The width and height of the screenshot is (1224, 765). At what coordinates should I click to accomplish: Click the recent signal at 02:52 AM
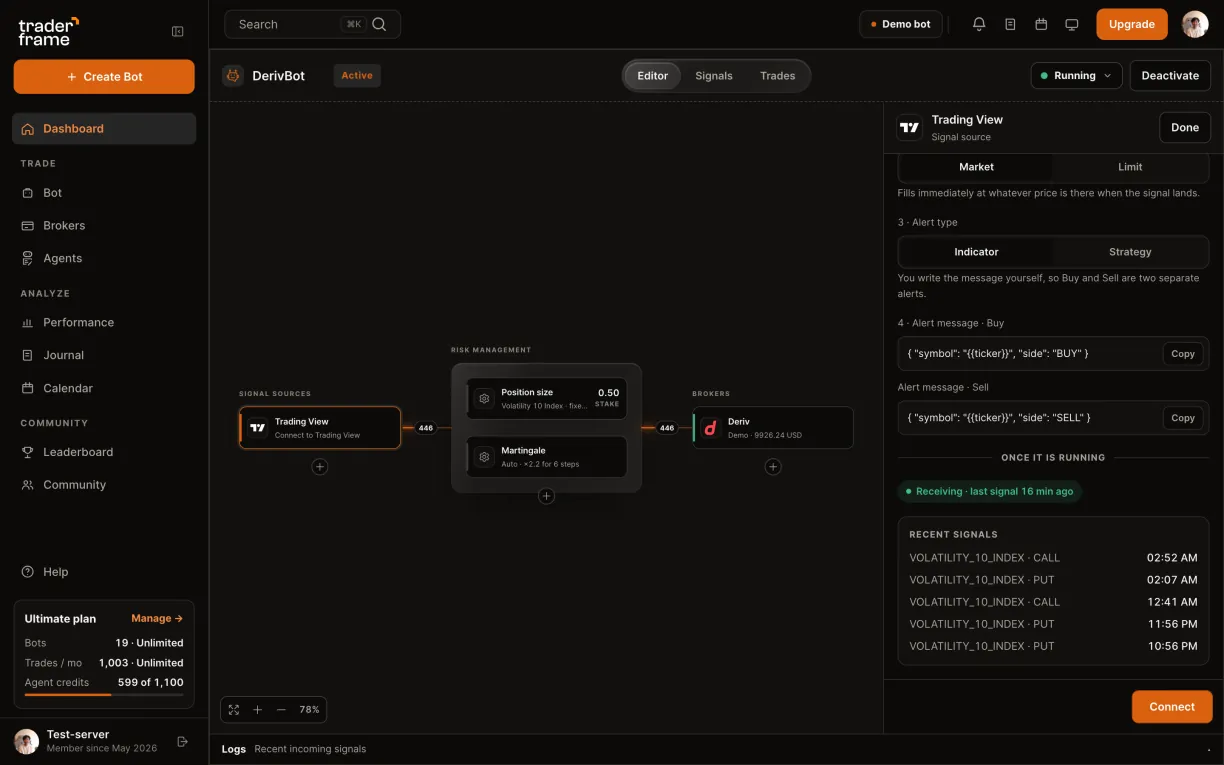pyautogui.click(x=1053, y=558)
